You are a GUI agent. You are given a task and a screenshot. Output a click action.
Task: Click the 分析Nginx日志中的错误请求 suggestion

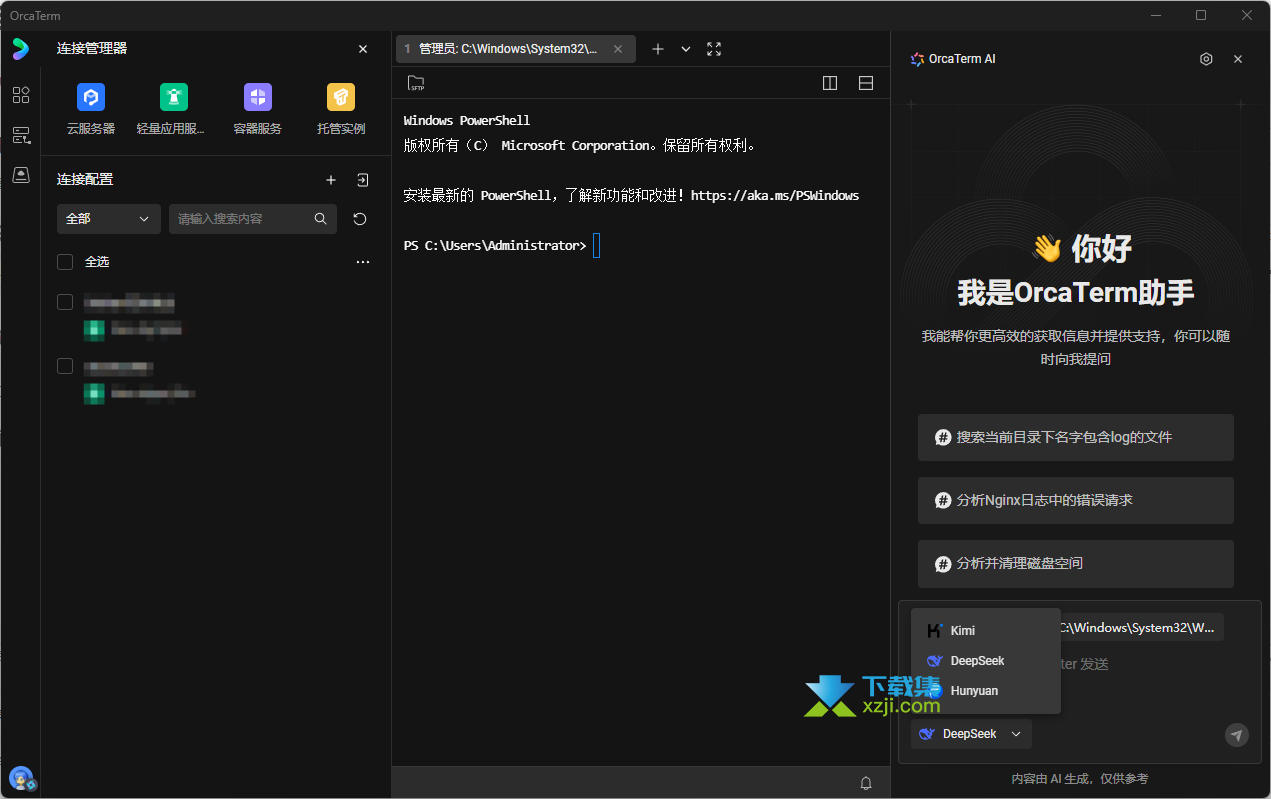[x=1075, y=500]
